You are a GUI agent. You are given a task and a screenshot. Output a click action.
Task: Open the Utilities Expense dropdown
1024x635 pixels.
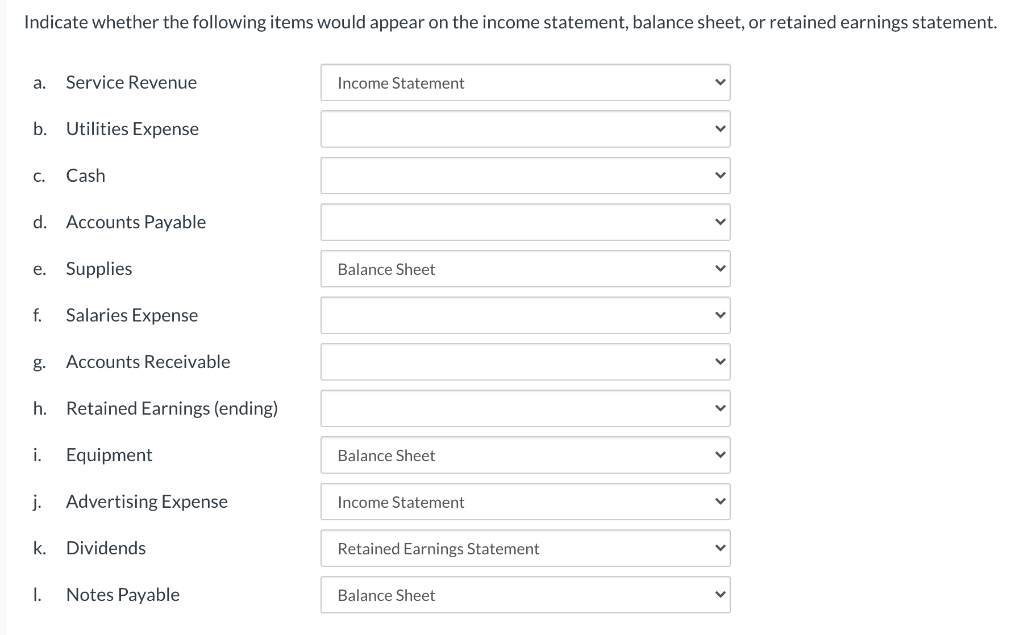525,128
